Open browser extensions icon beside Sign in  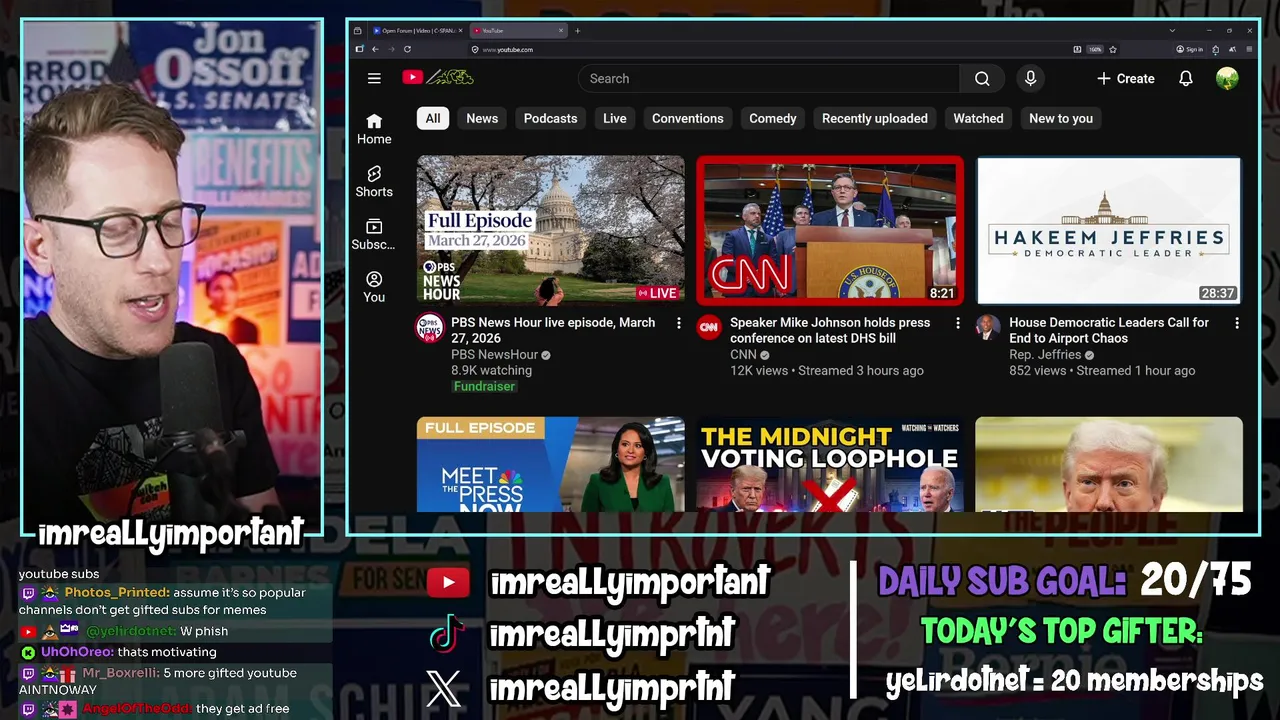pyautogui.click(x=1215, y=49)
